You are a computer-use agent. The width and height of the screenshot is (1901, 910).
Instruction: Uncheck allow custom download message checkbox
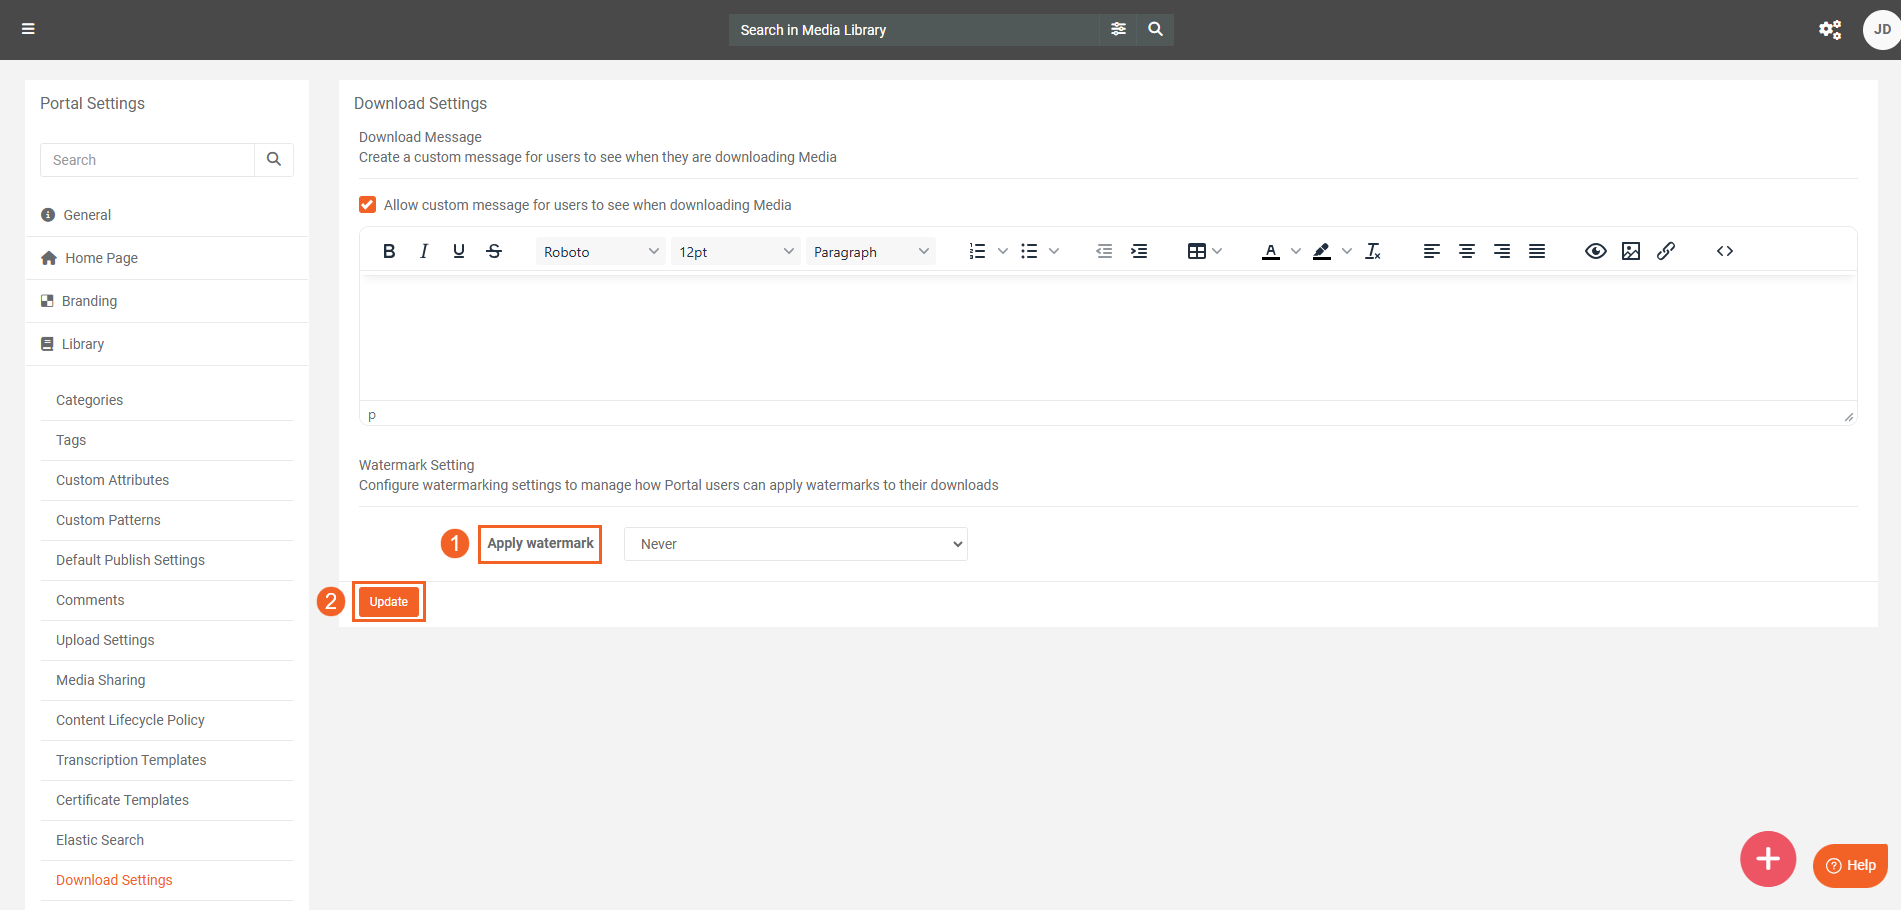pos(368,205)
